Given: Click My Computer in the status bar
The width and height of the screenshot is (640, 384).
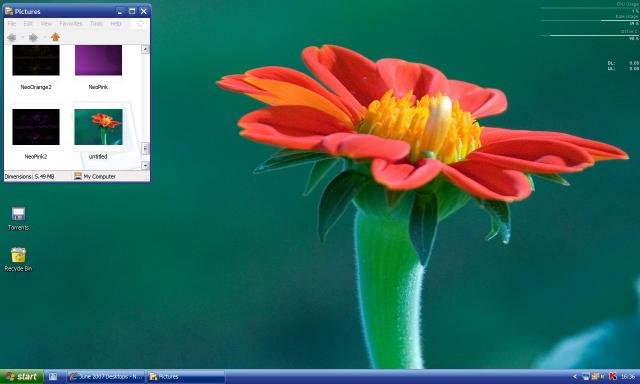Looking at the screenshot, I should click(x=95, y=176).
